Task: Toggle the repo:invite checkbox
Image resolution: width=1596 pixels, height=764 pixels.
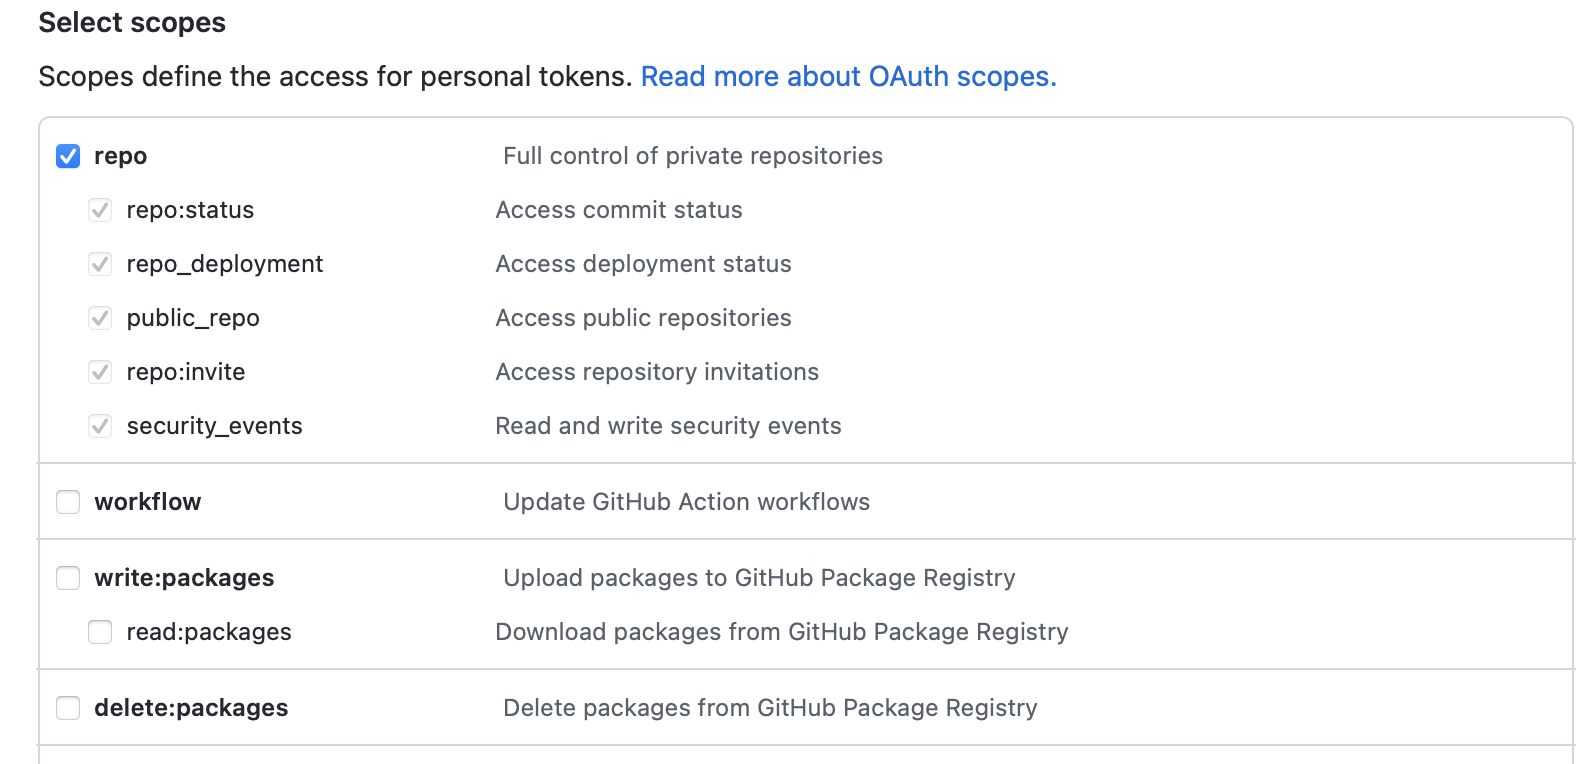Action: (100, 372)
